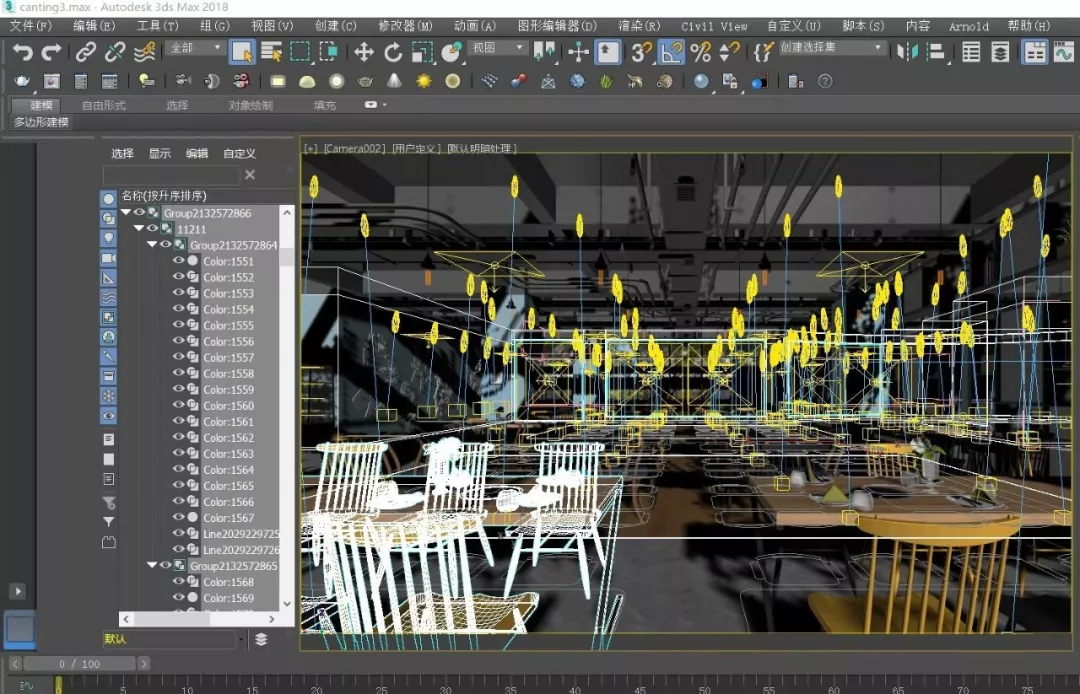
Task: Click the teapot render icon in toolbar
Action: click(x=22, y=81)
